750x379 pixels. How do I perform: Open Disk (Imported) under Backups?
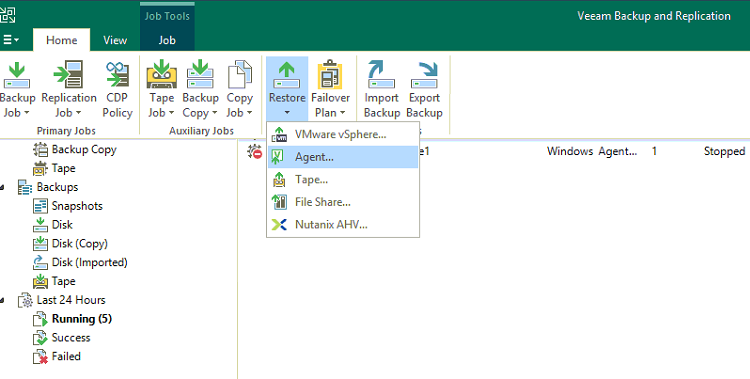pyautogui.click(x=89, y=262)
